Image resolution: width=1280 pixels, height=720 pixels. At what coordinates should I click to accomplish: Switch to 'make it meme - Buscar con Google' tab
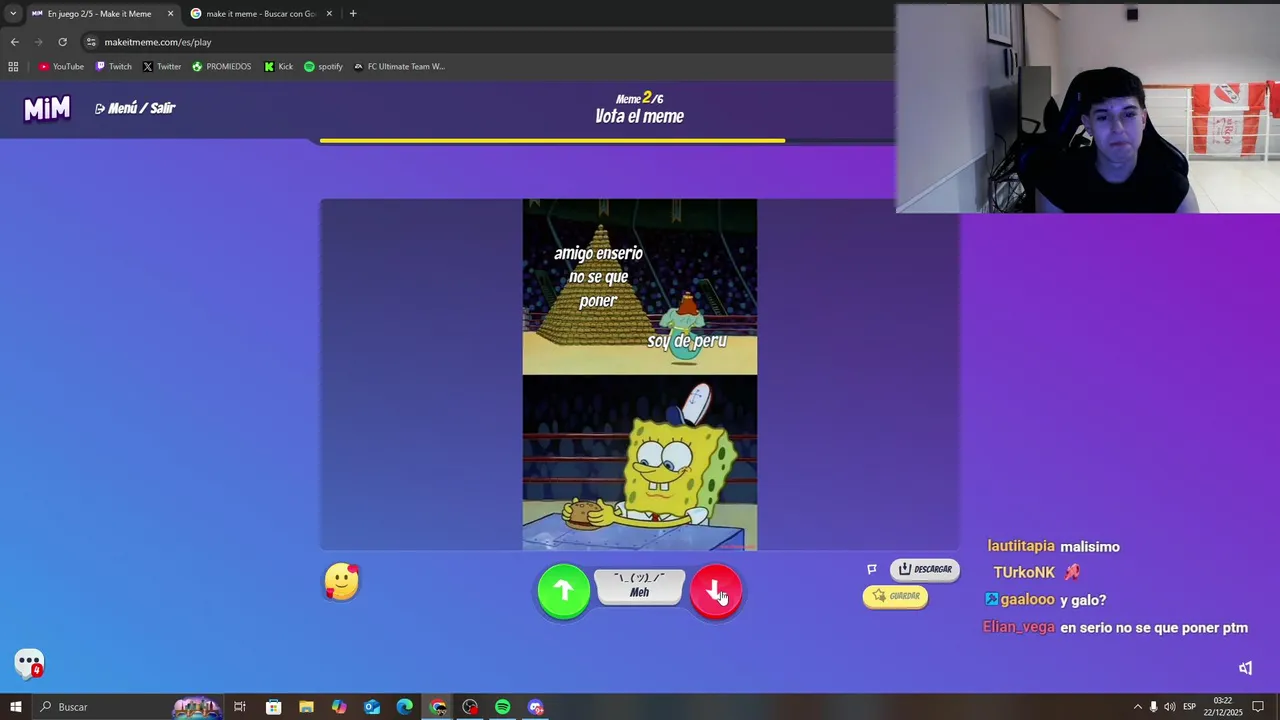click(x=259, y=14)
